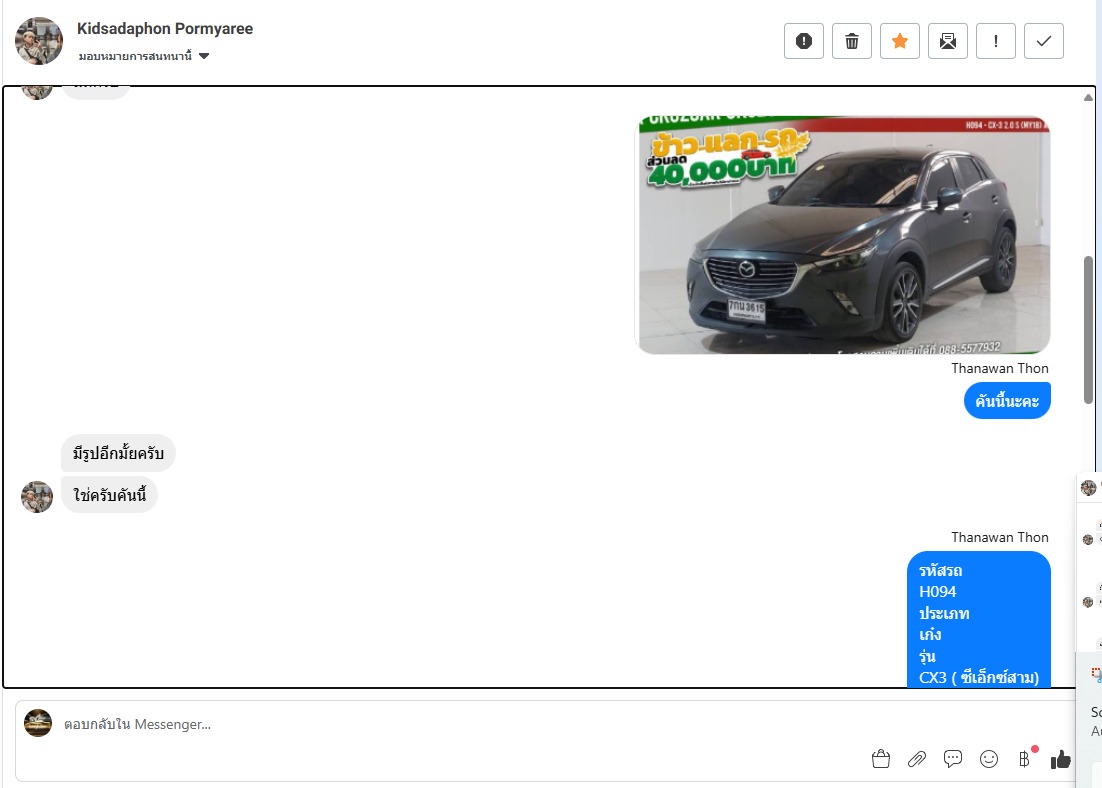Open the Mazda CX-3 car image
1102x788 pixels.
click(x=842, y=234)
